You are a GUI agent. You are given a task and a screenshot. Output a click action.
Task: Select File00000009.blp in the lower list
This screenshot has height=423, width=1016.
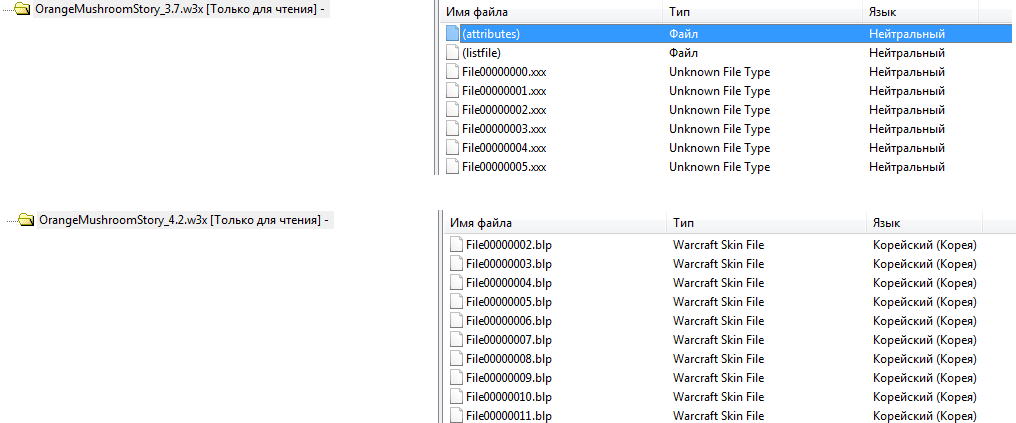[509, 378]
